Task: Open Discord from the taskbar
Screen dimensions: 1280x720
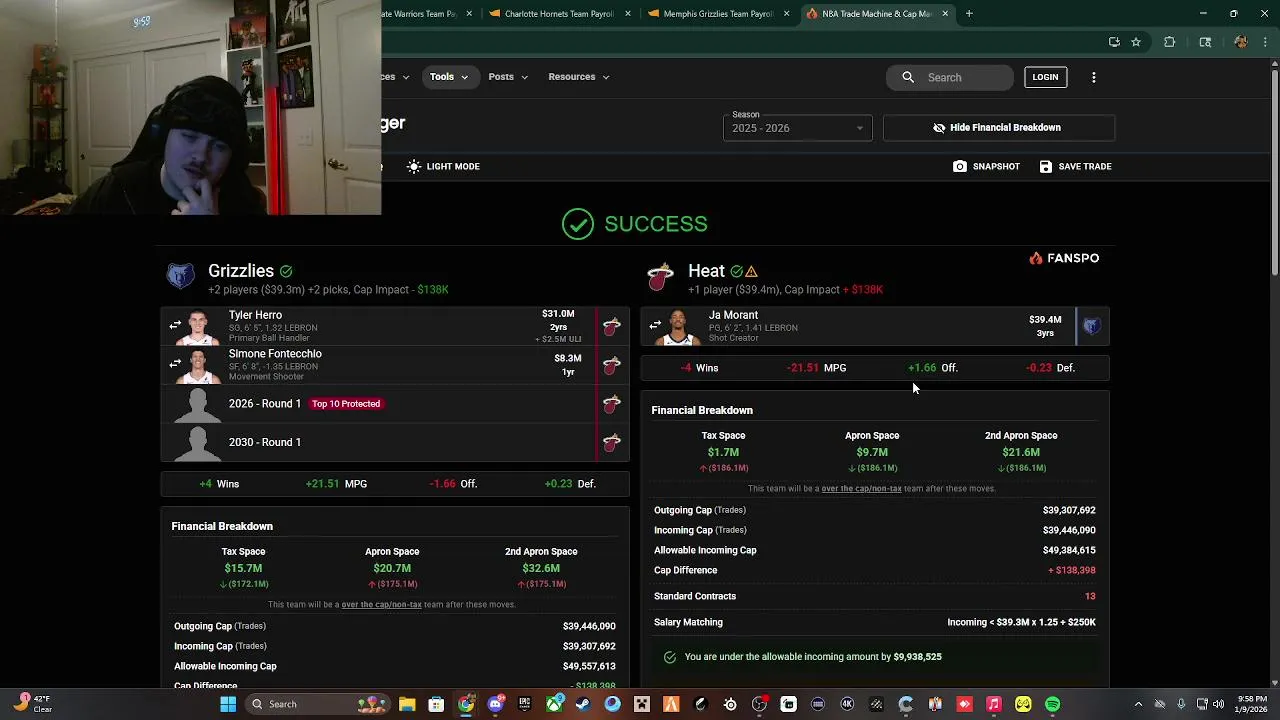Action: click(x=495, y=704)
